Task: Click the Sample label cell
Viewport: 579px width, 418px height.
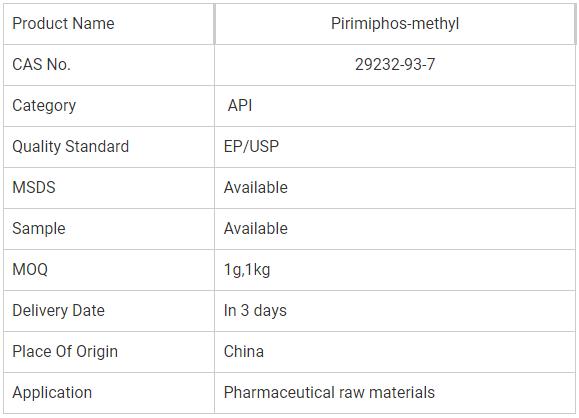Action: [109, 229]
